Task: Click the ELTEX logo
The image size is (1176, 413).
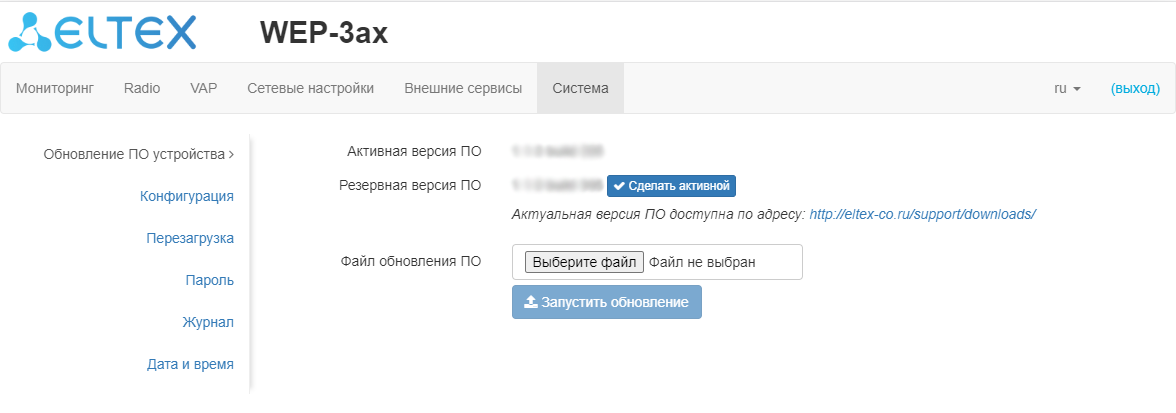Action: pos(103,33)
